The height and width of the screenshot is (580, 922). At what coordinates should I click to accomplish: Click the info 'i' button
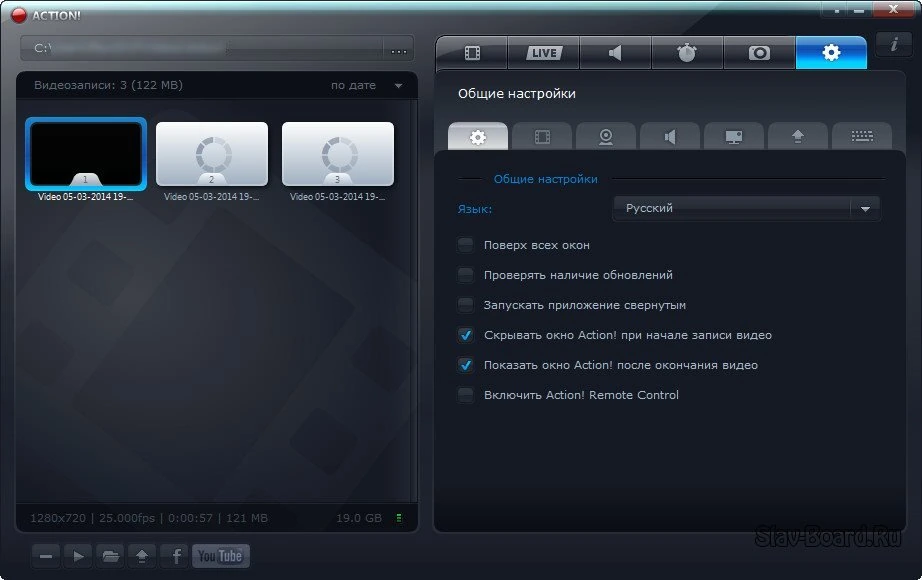(x=894, y=44)
